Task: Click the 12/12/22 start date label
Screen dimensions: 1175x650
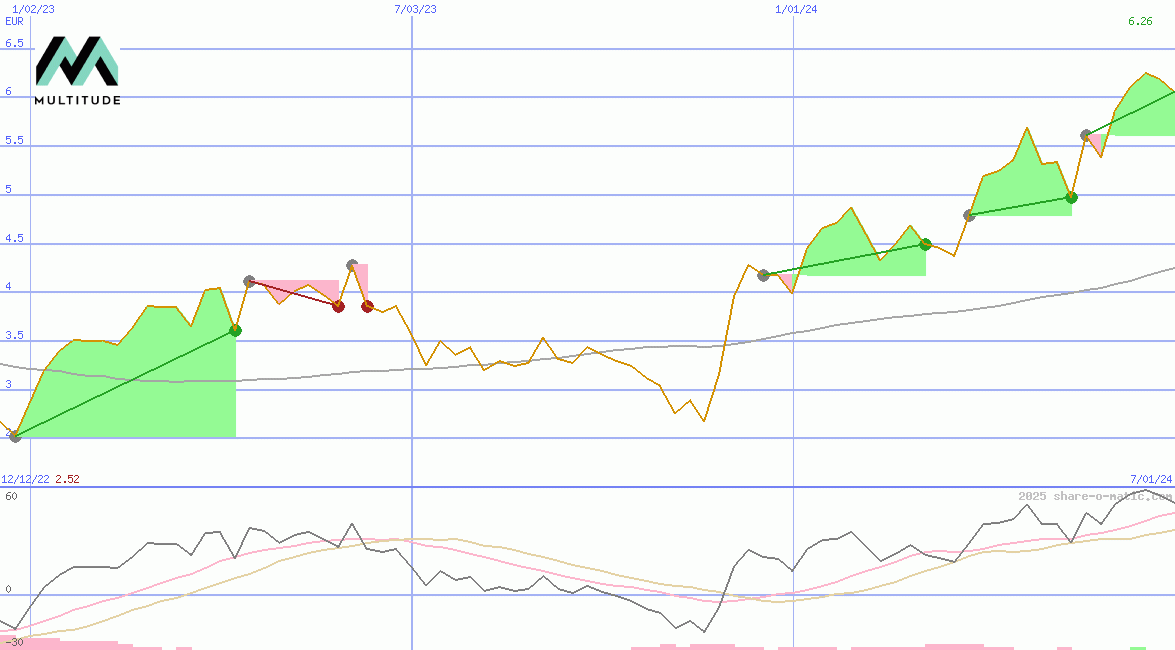Action: [25, 479]
